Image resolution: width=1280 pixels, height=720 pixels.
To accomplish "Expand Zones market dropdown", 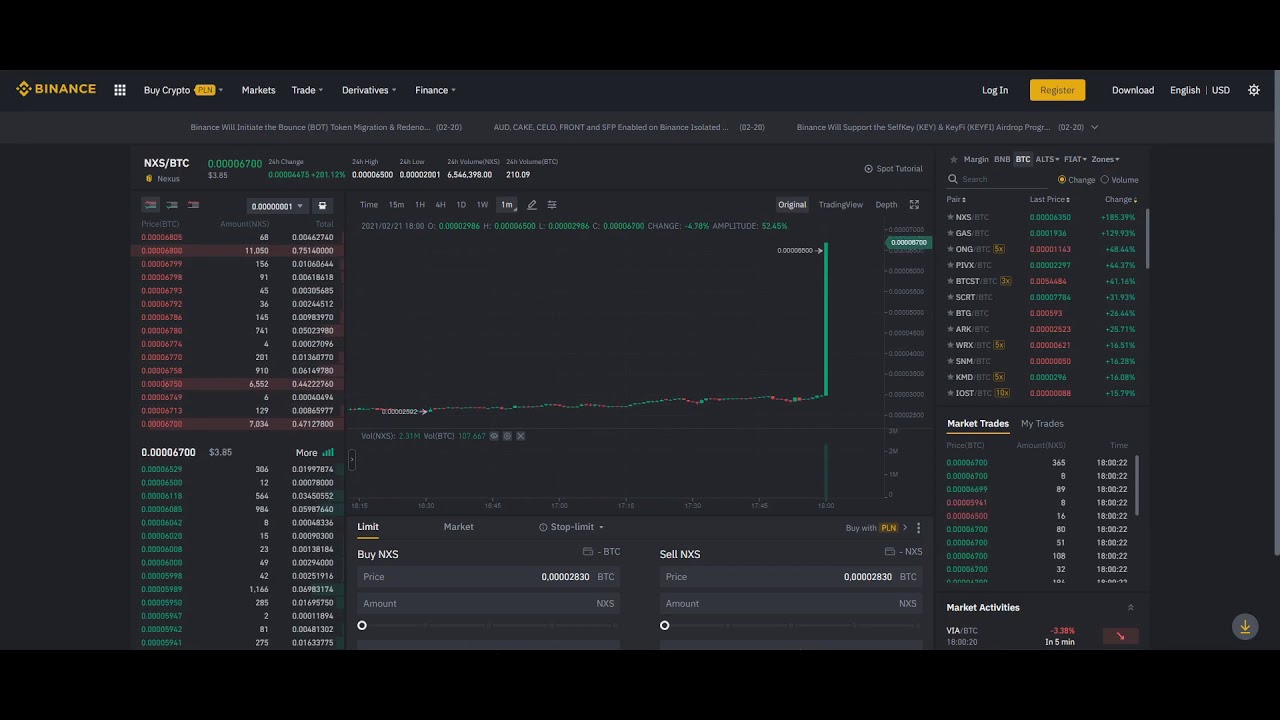I will (1105, 159).
